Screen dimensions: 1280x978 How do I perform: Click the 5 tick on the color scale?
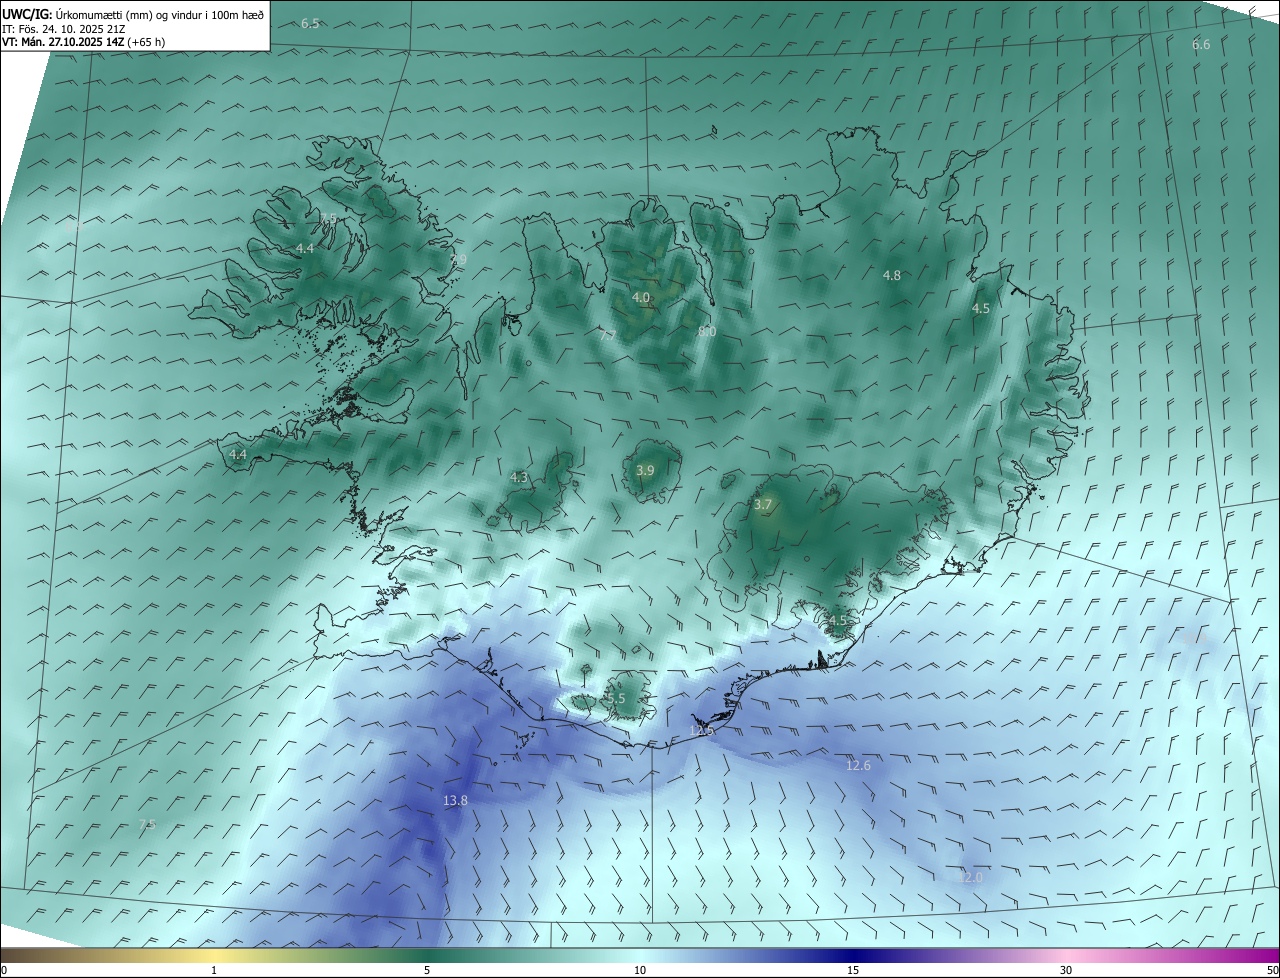pyautogui.click(x=427, y=970)
